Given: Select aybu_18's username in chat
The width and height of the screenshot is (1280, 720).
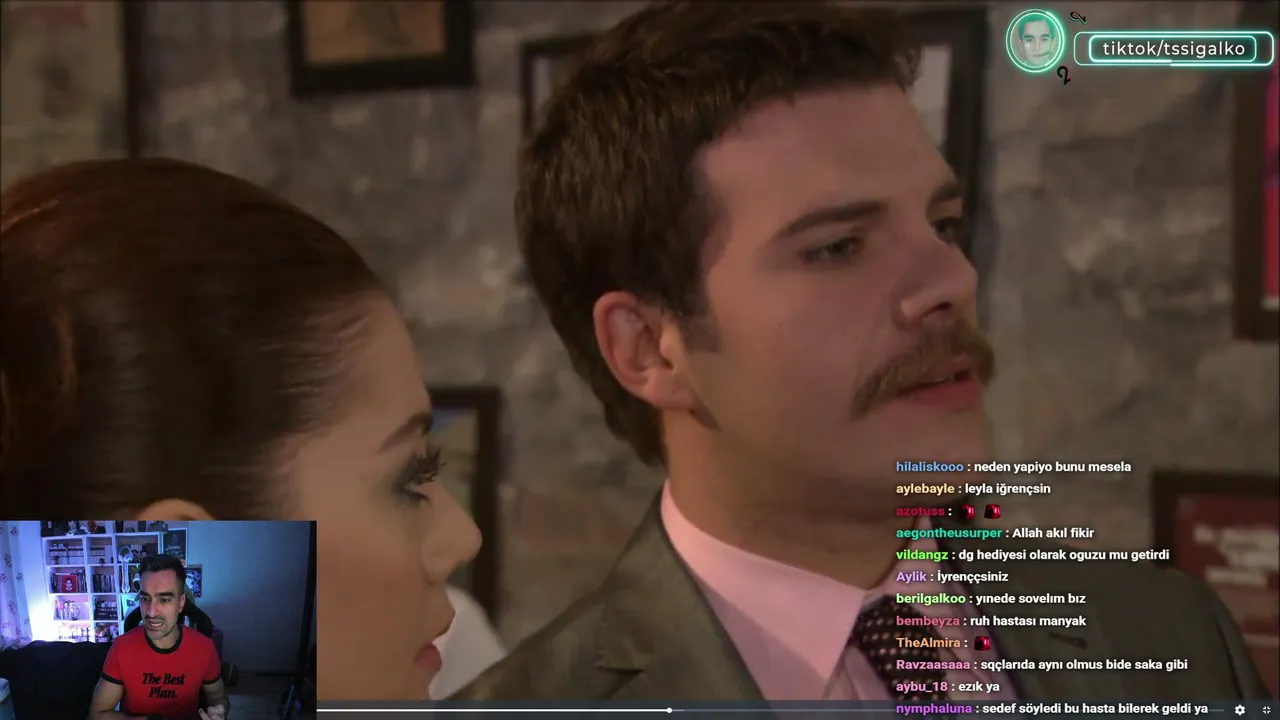Looking at the screenshot, I should [922, 687].
